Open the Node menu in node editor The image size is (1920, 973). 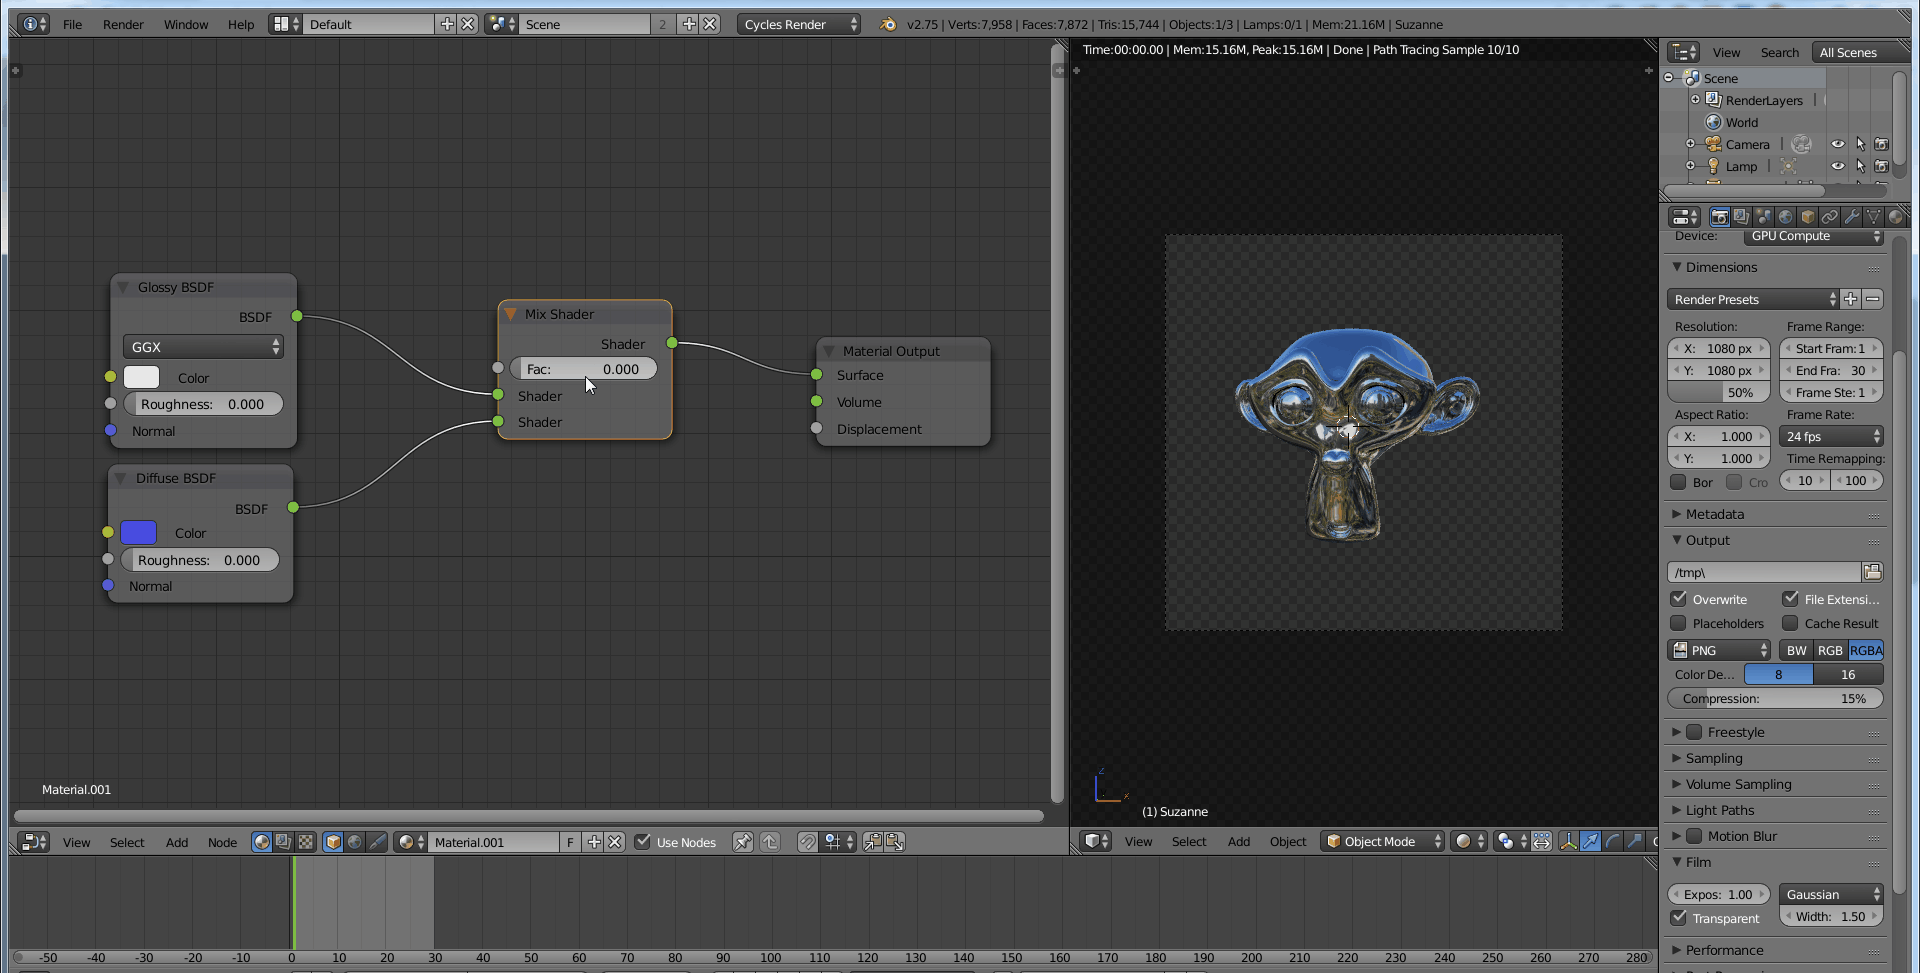coord(222,842)
